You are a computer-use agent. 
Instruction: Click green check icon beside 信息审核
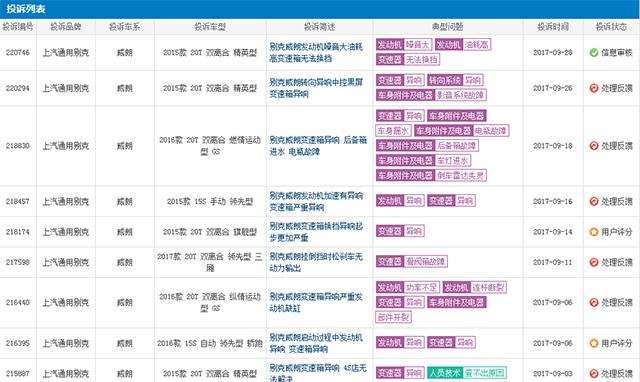pyautogui.click(x=594, y=53)
